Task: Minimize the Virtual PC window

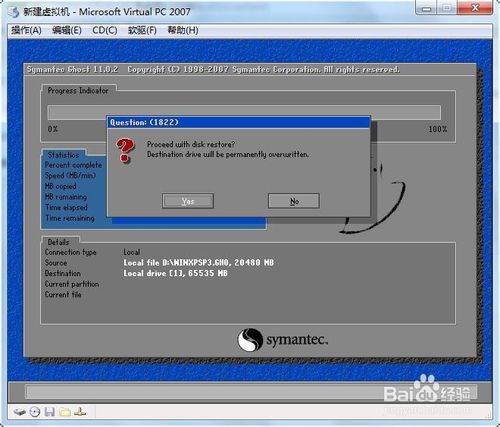Action: [427, 8]
